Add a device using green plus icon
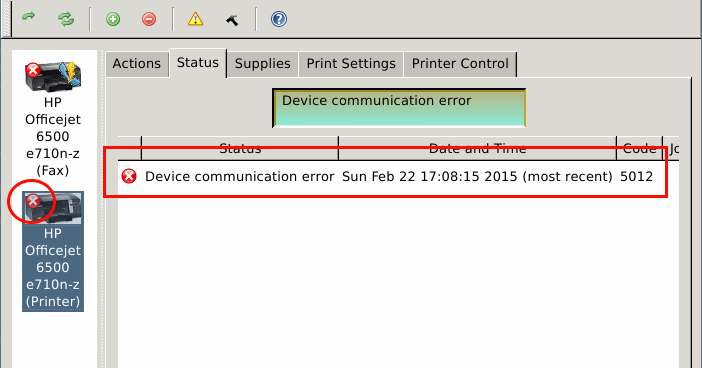The height and width of the screenshot is (368, 702). point(113,19)
